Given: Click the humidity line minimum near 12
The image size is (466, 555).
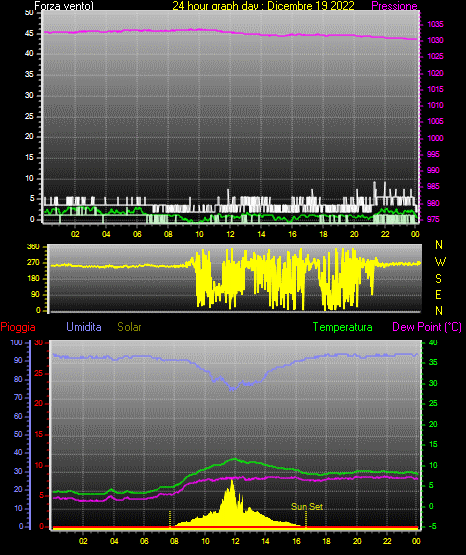Looking at the screenshot, I should pyautogui.click(x=232, y=389).
